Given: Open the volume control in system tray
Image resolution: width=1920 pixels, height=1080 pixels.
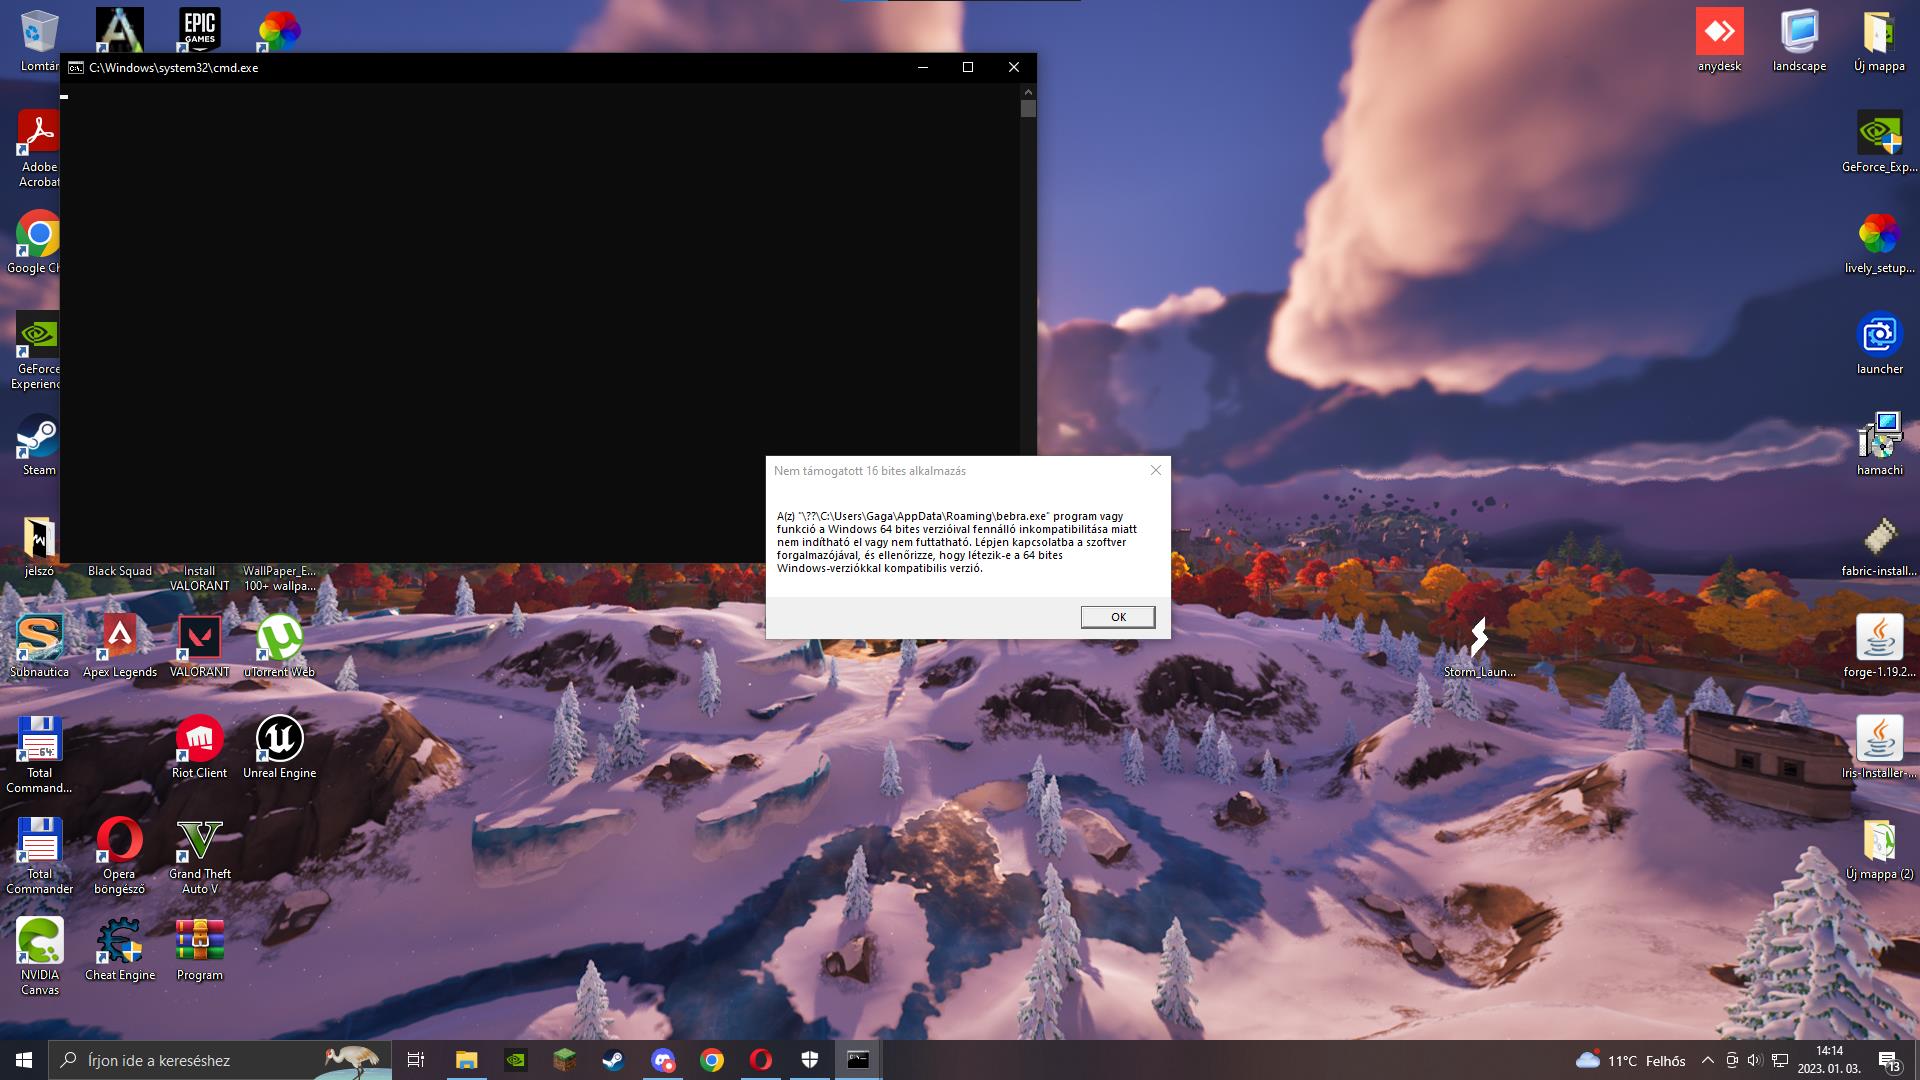Looking at the screenshot, I should pos(1755,1060).
